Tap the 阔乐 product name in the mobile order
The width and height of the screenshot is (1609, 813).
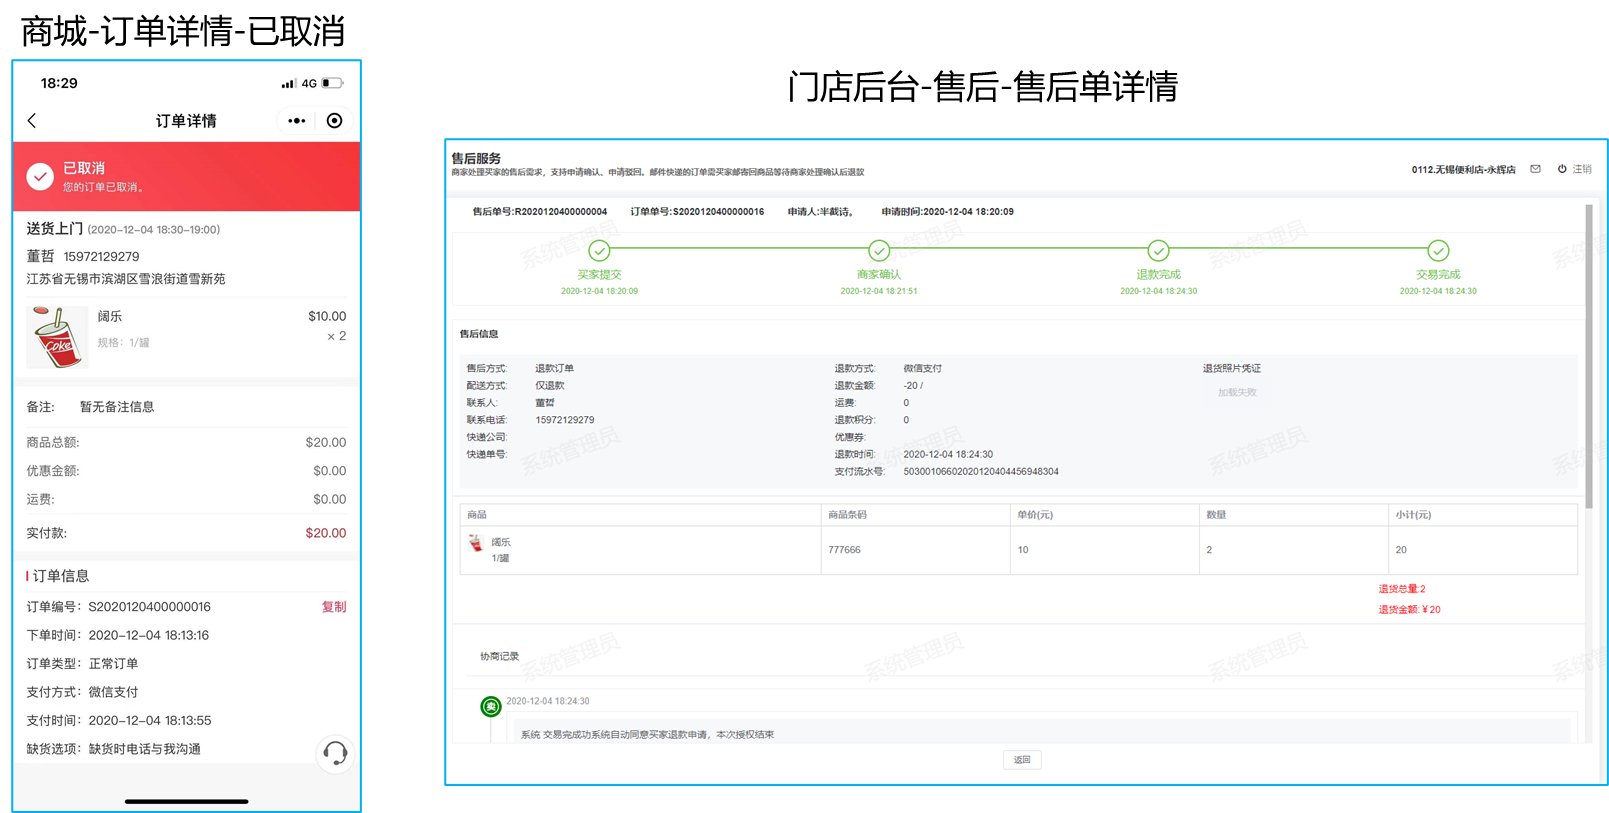110,316
